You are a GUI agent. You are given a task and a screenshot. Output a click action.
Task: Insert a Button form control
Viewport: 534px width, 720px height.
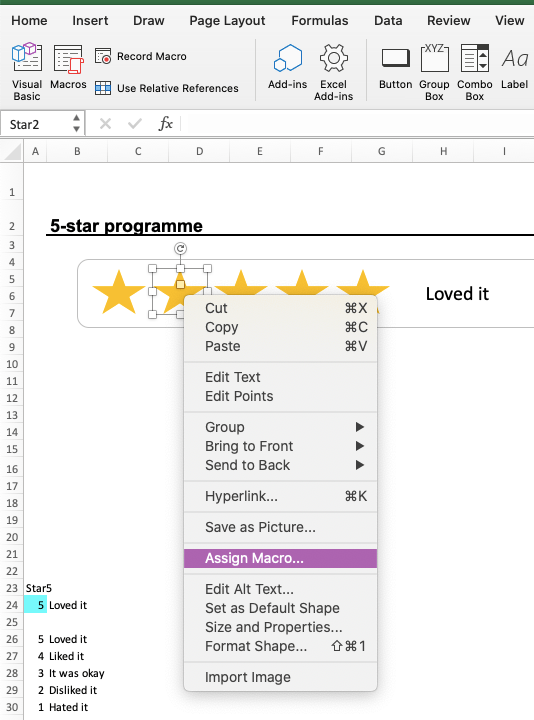(396, 58)
